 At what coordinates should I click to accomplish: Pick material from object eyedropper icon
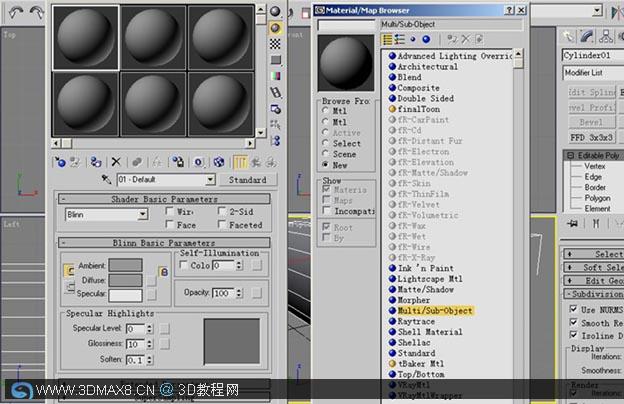(x=106, y=180)
